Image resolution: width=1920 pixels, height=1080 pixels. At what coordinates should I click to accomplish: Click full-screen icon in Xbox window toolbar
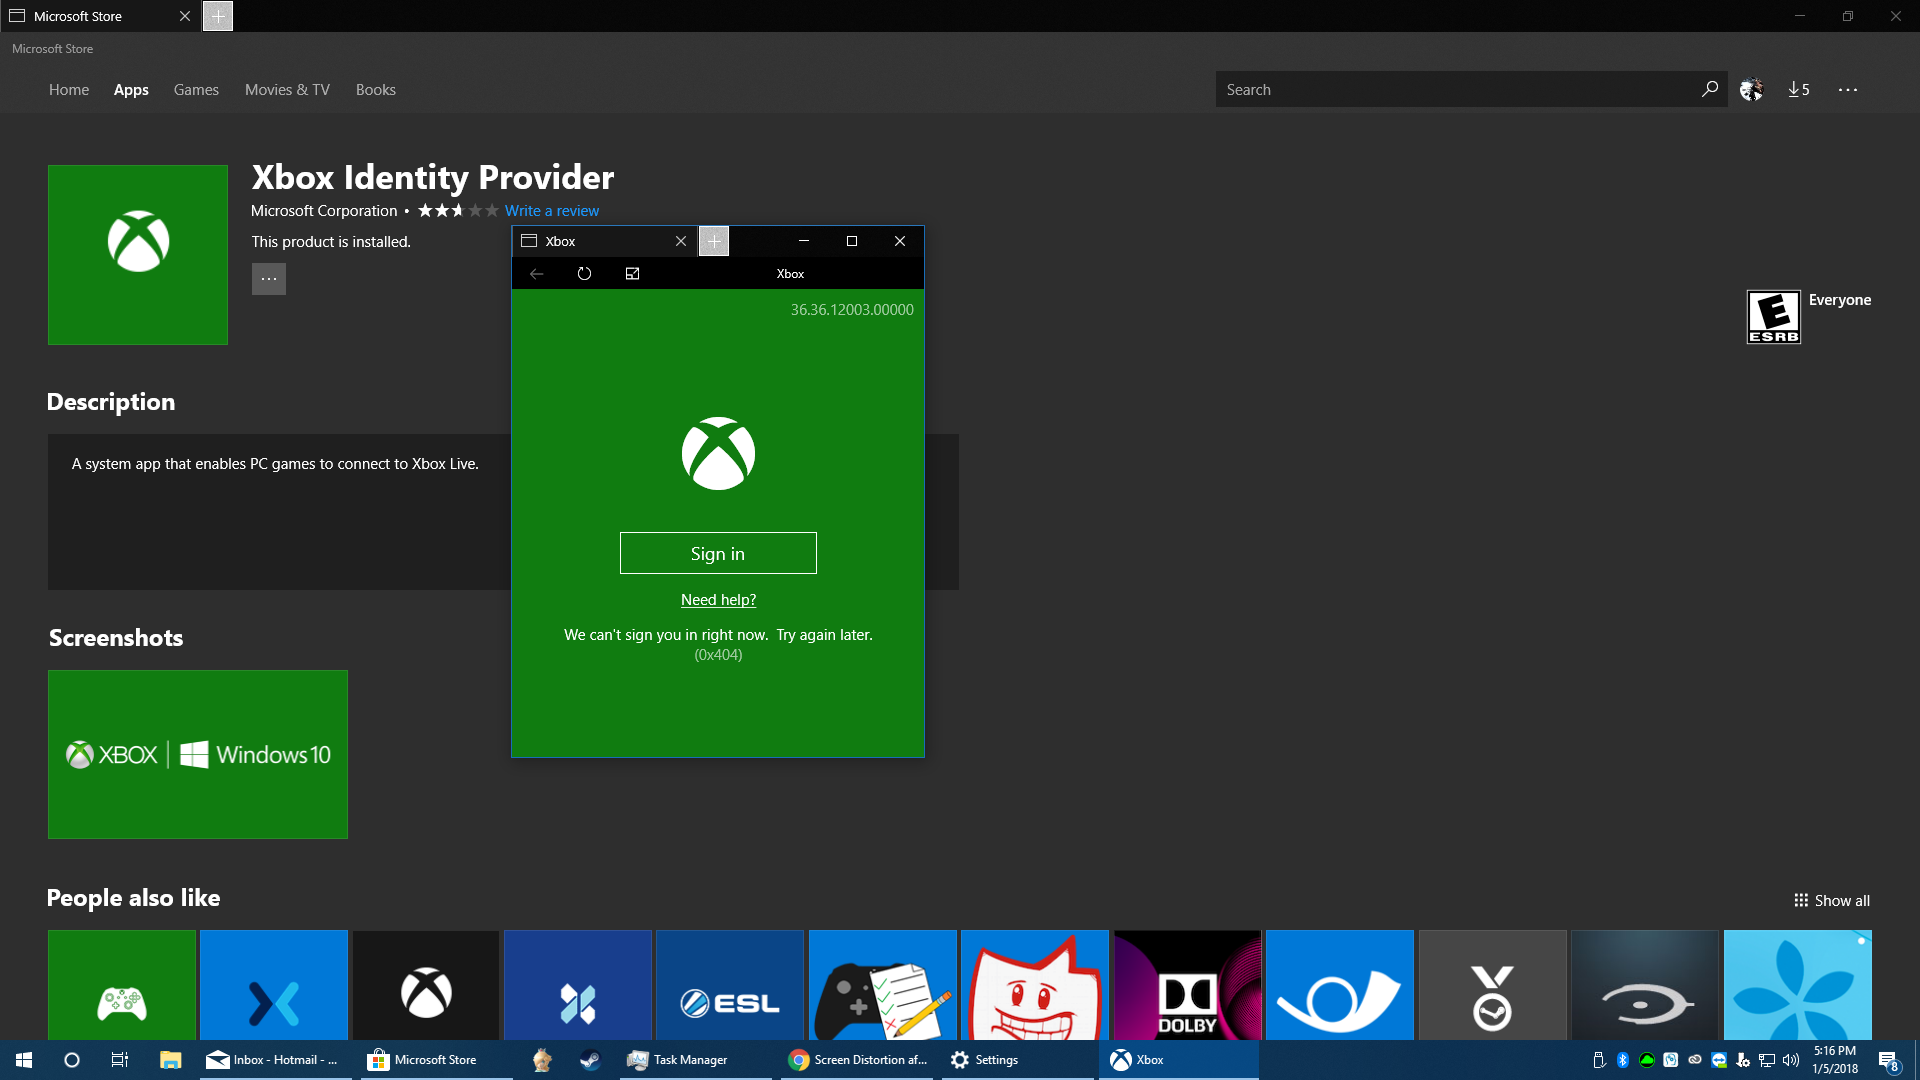(632, 273)
